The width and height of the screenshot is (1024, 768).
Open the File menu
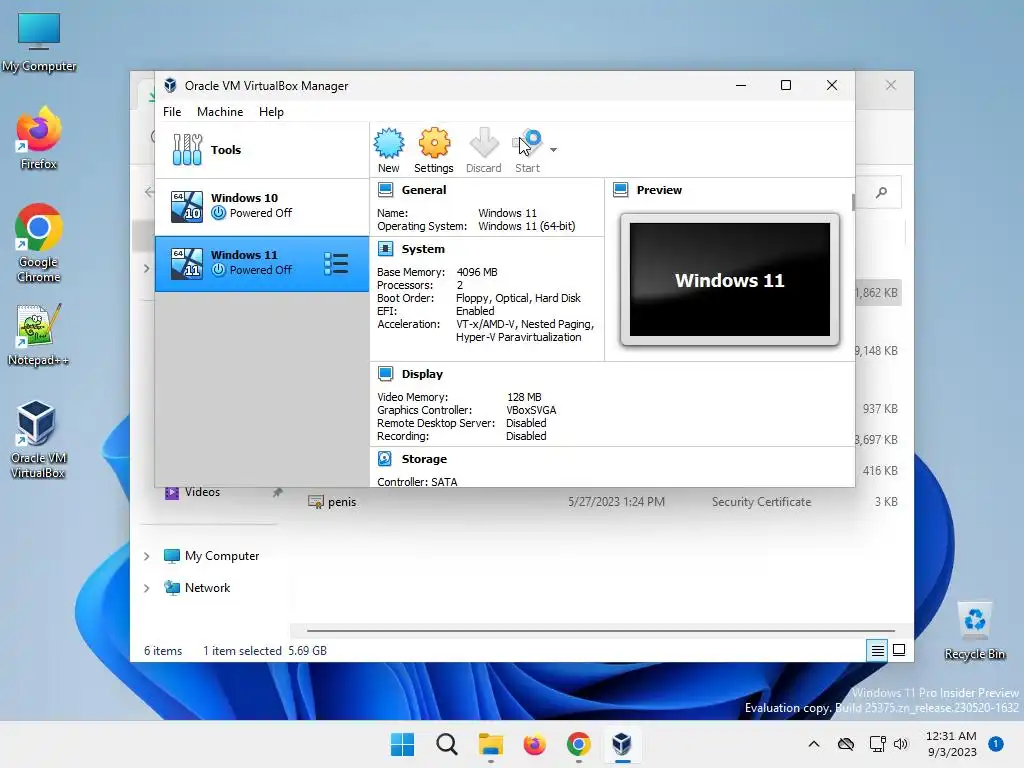tap(172, 112)
